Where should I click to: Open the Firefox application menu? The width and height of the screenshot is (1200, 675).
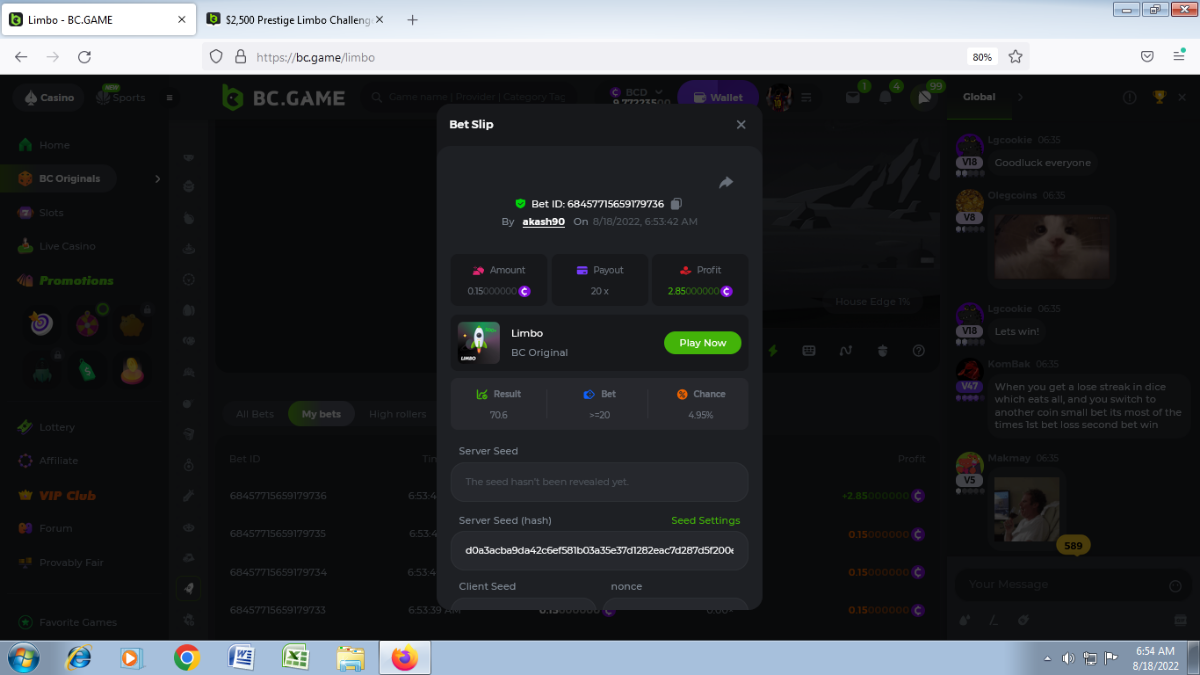[1179, 57]
